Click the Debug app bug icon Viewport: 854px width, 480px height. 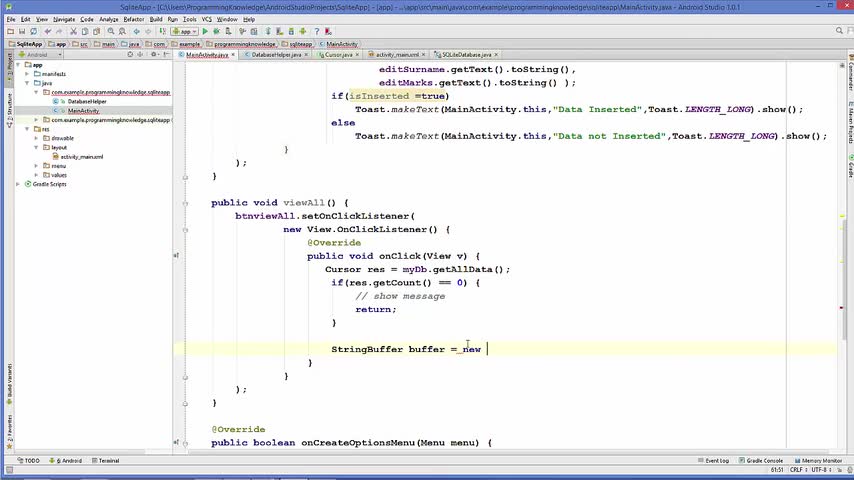[x=215, y=32]
